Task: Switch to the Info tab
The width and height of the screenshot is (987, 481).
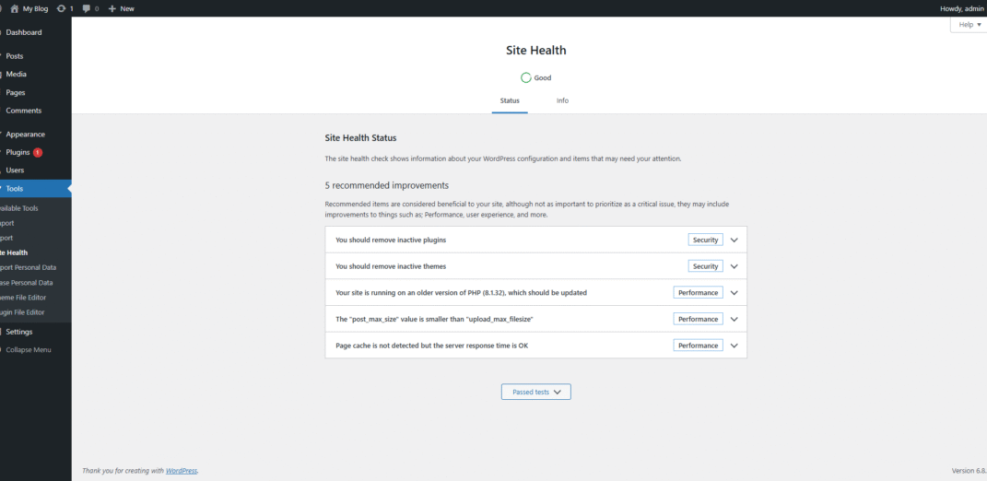Action: click(x=563, y=101)
